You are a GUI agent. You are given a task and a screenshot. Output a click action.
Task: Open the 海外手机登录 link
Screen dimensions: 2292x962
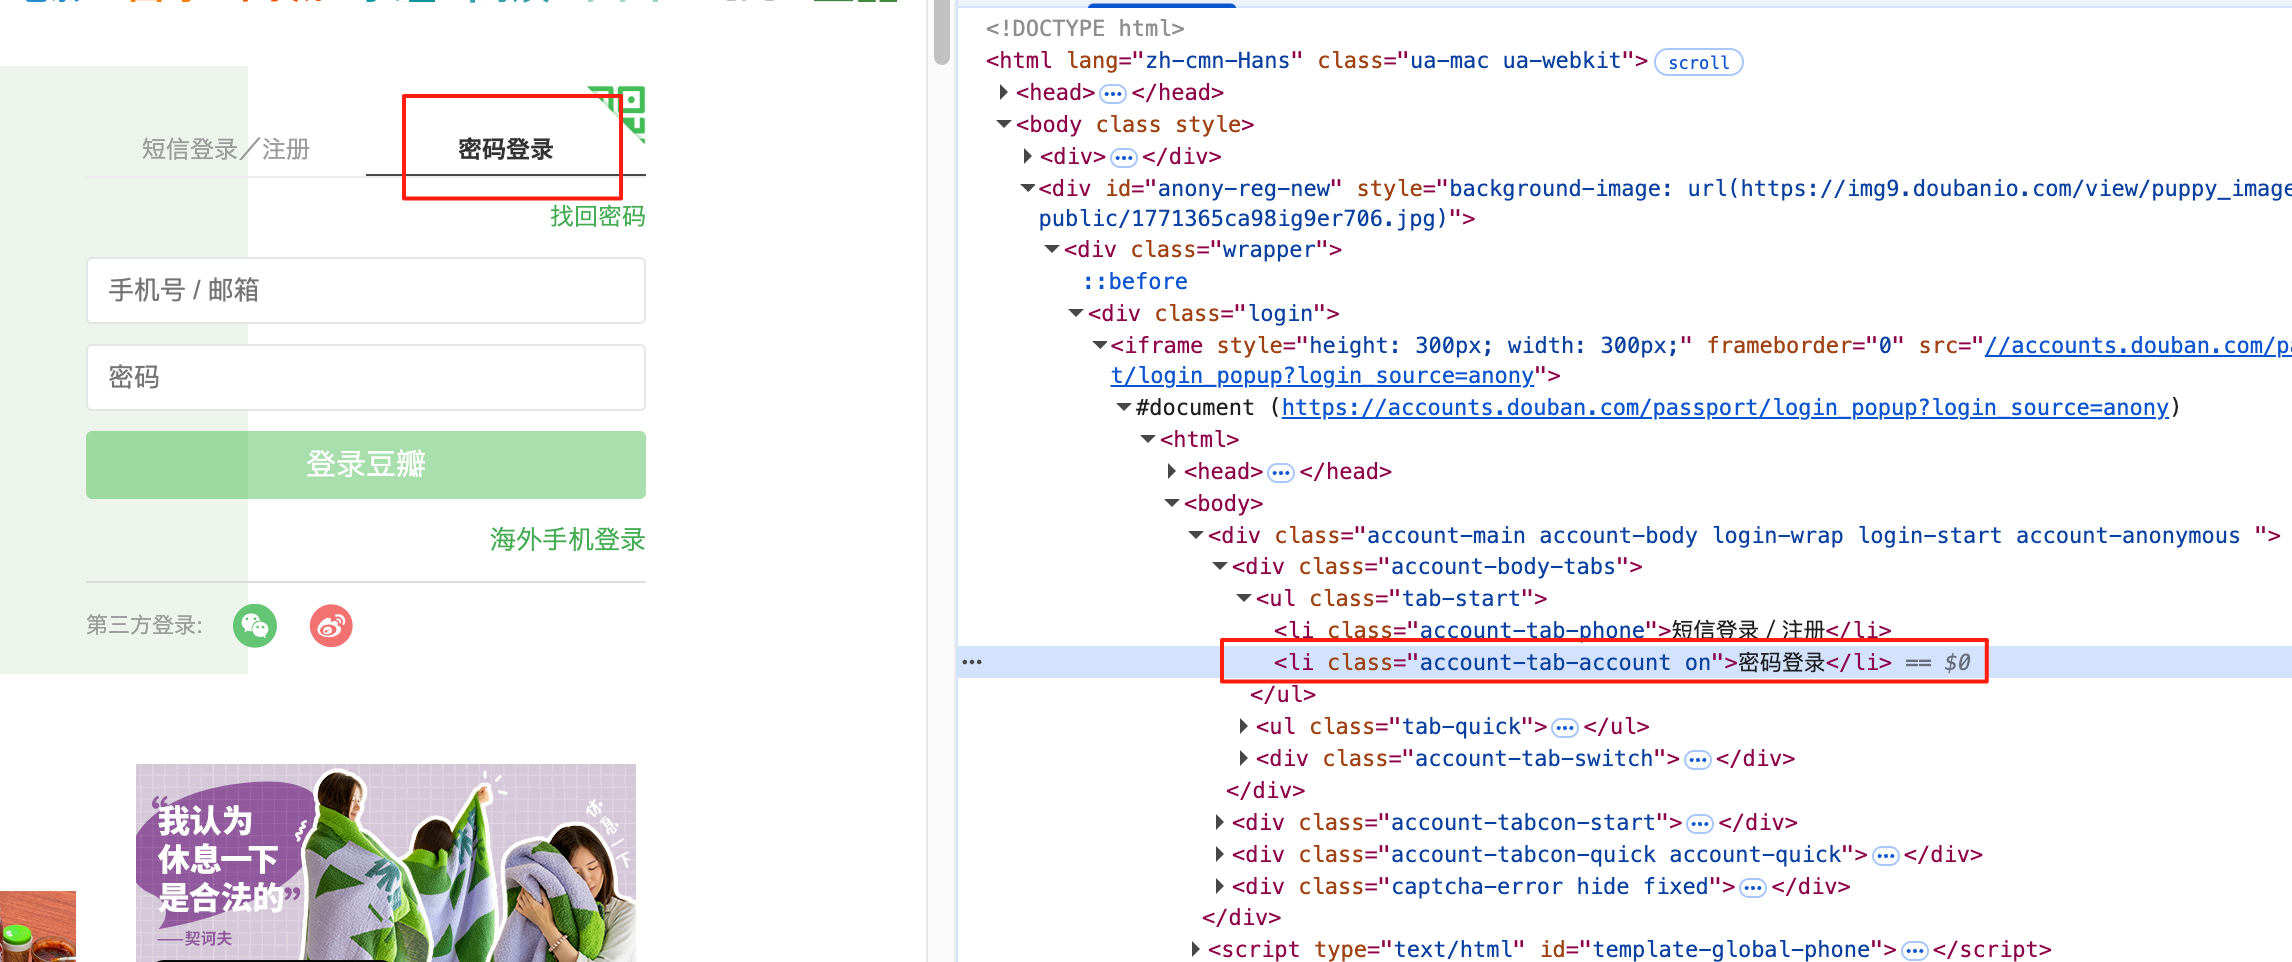tap(568, 540)
